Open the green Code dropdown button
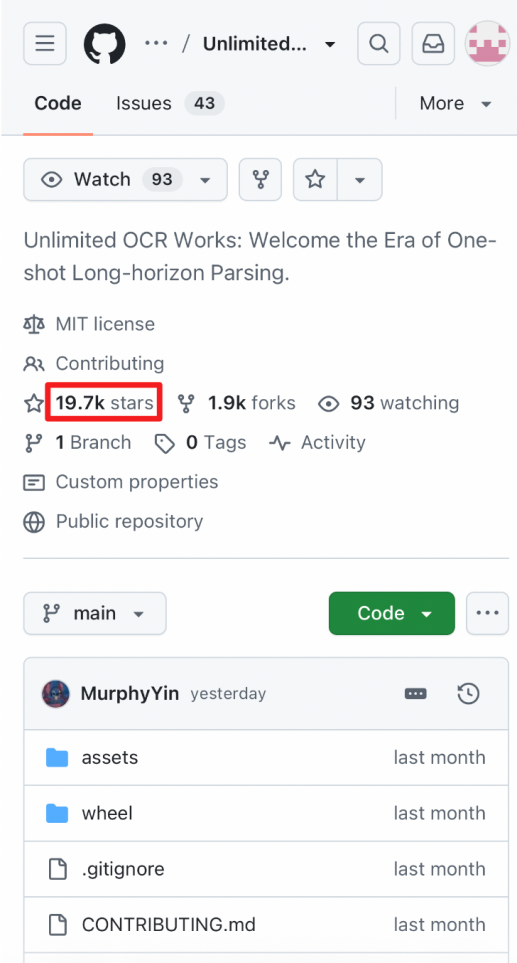Image resolution: width=517 pixels, height=963 pixels. 392,613
